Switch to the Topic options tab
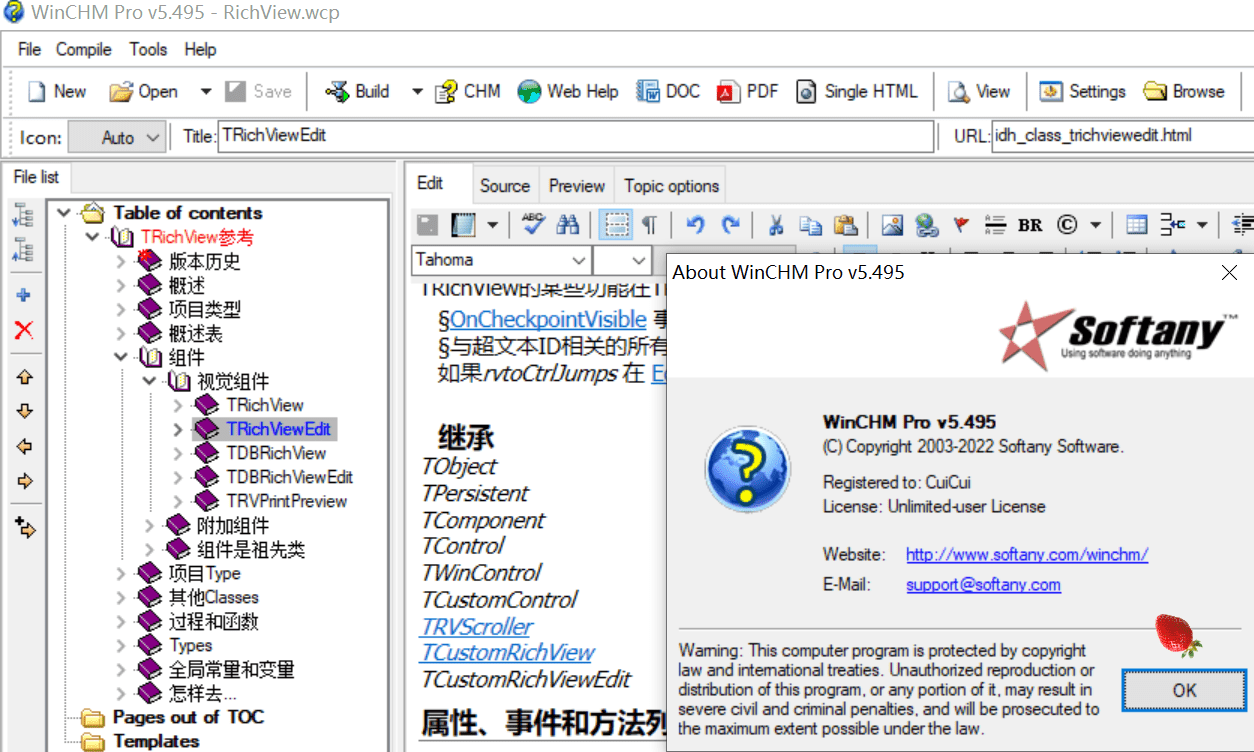The image size is (1254, 752). (672, 185)
